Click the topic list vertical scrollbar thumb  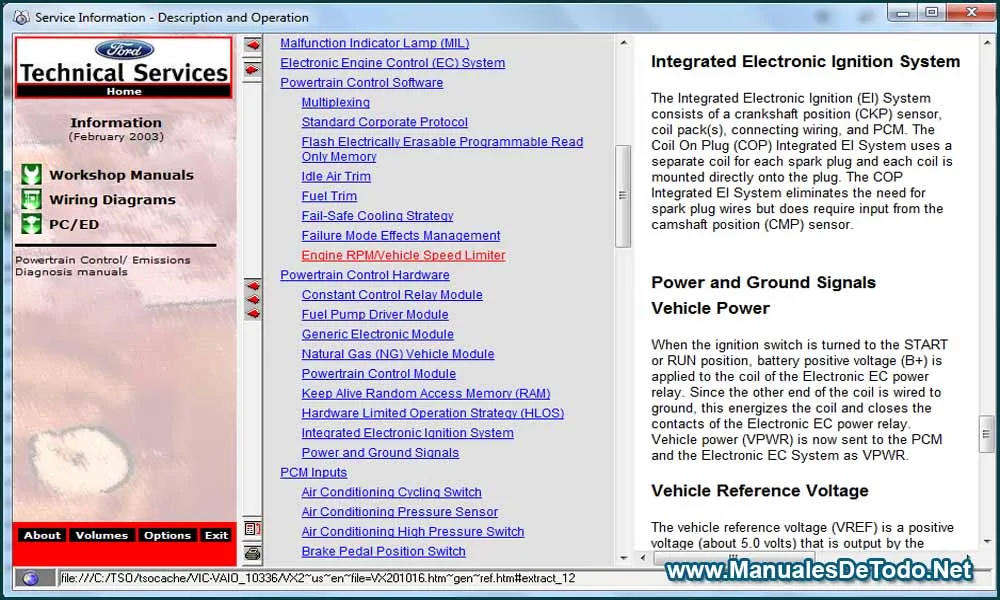pyautogui.click(x=622, y=195)
